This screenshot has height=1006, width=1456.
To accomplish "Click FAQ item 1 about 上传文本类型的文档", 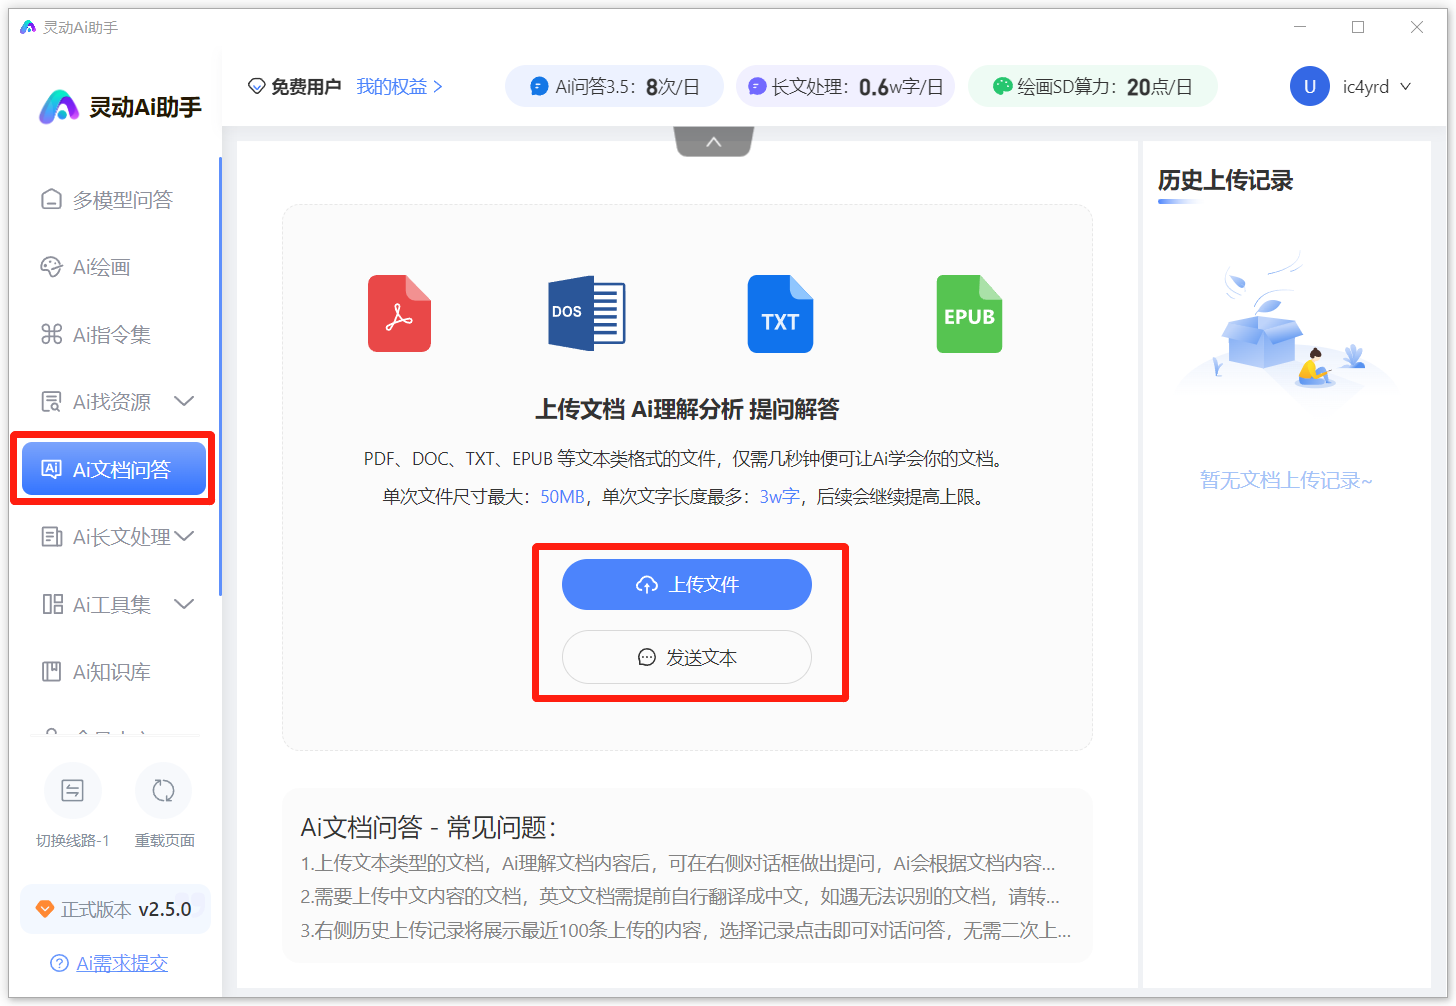I will pyautogui.click(x=678, y=863).
